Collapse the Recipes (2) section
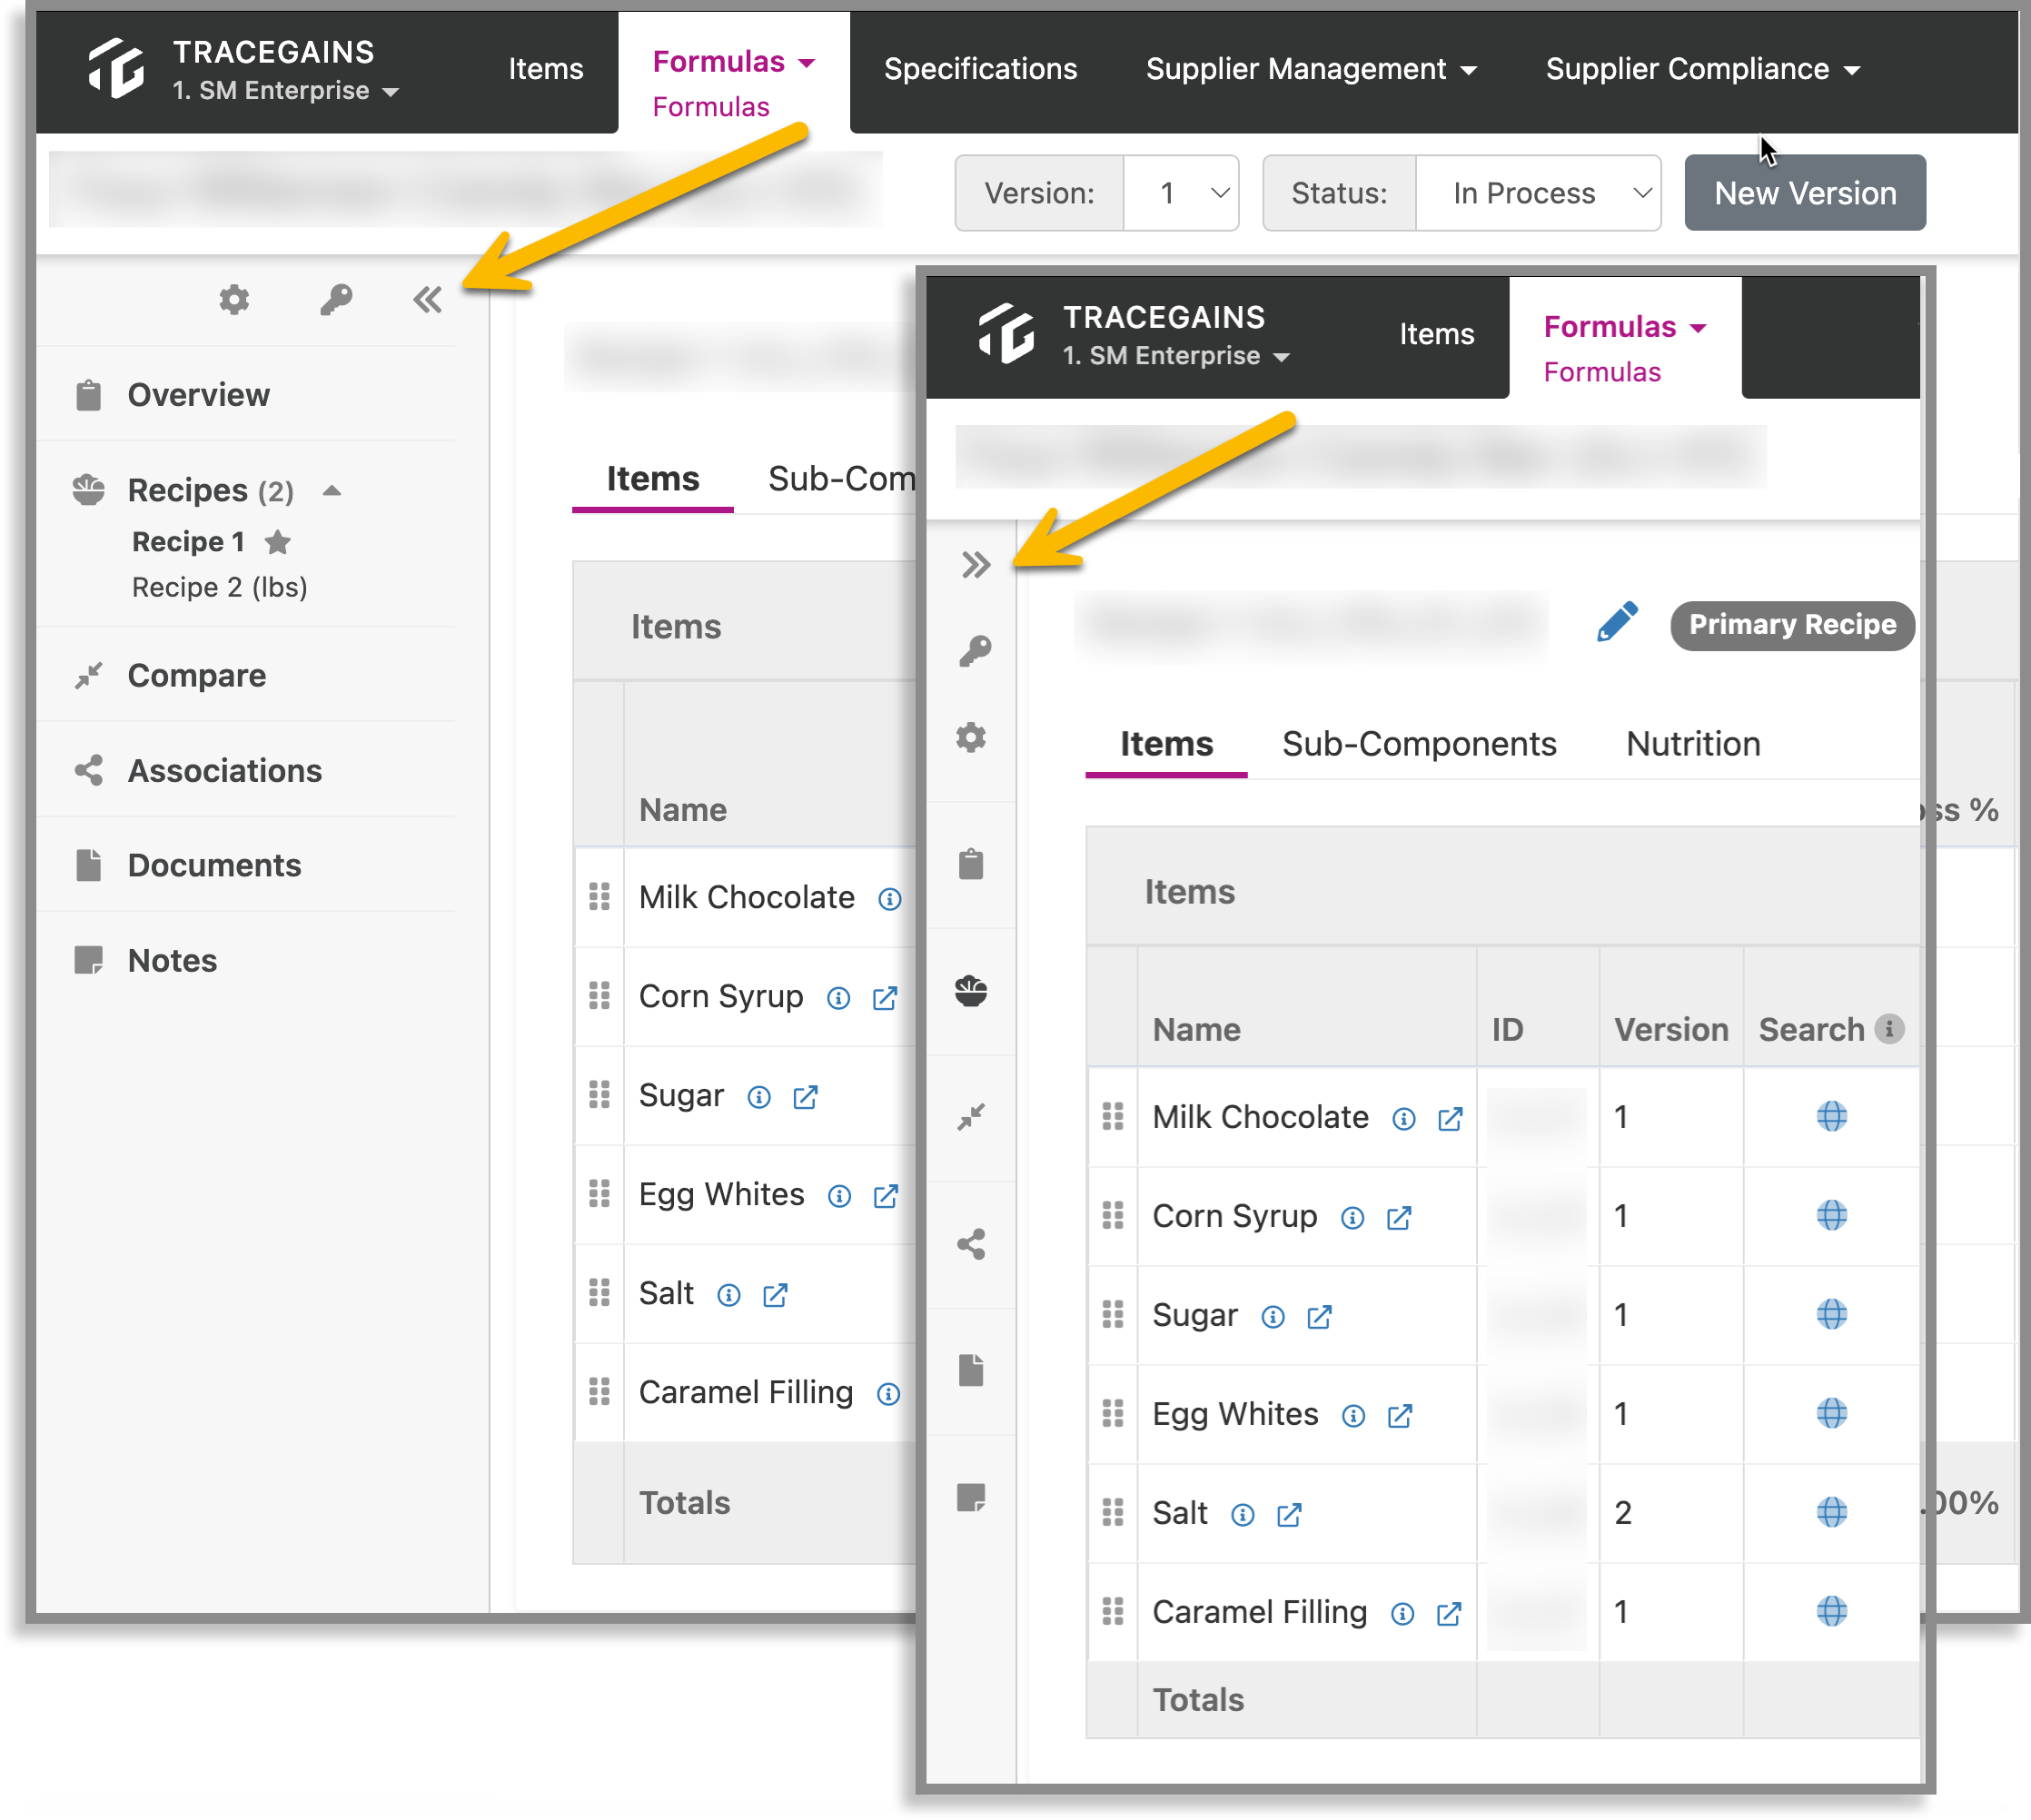The width and height of the screenshot is (2031, 1820). click(x=332, y=491)
